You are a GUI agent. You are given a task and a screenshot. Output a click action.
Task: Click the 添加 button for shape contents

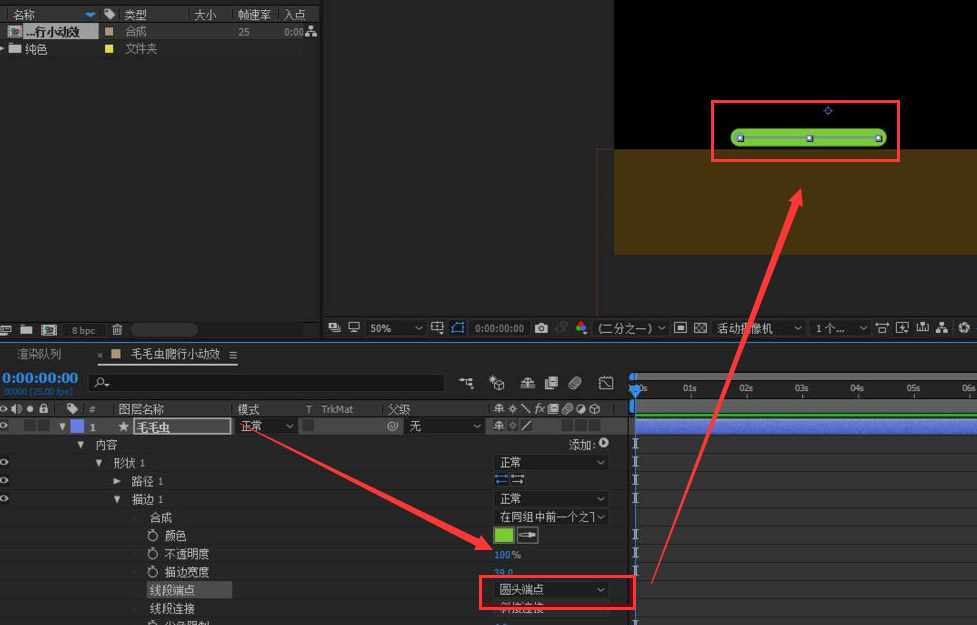tap(589, 444)
